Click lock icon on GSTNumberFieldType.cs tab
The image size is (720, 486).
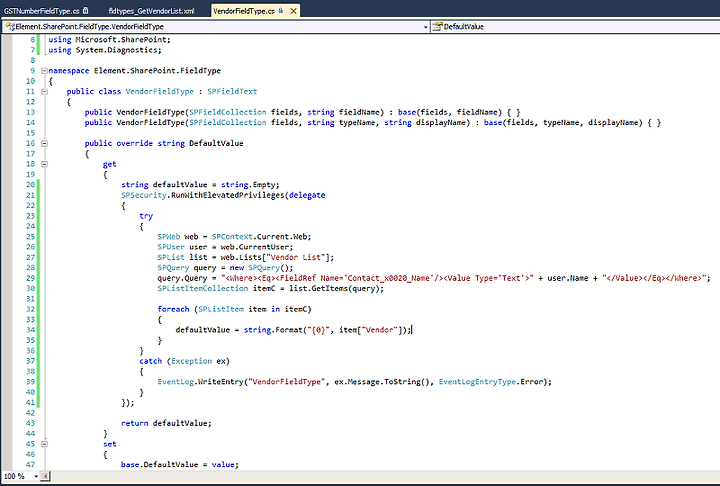[x=85, y=10]
